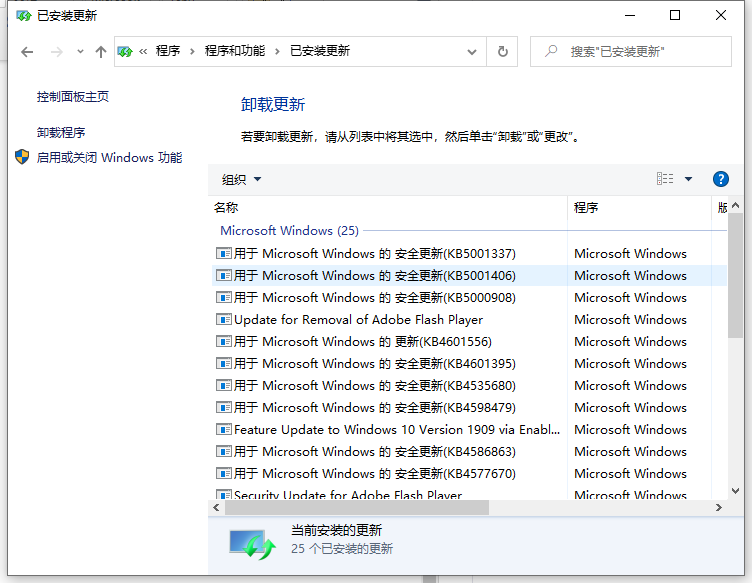Open the more view options dropdown arrow
Viewport: 752px width, 583px height.
pyautogui.click(x=689, y=179)
